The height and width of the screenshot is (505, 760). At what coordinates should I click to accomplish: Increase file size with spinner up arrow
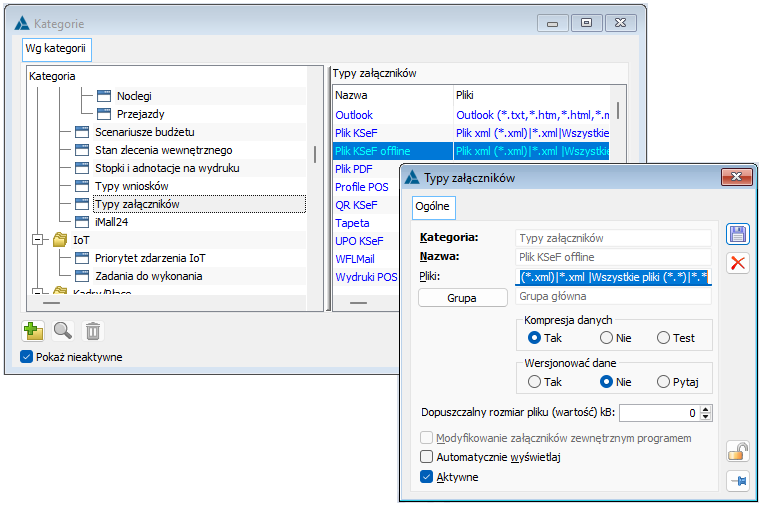[x=706, y=408]
